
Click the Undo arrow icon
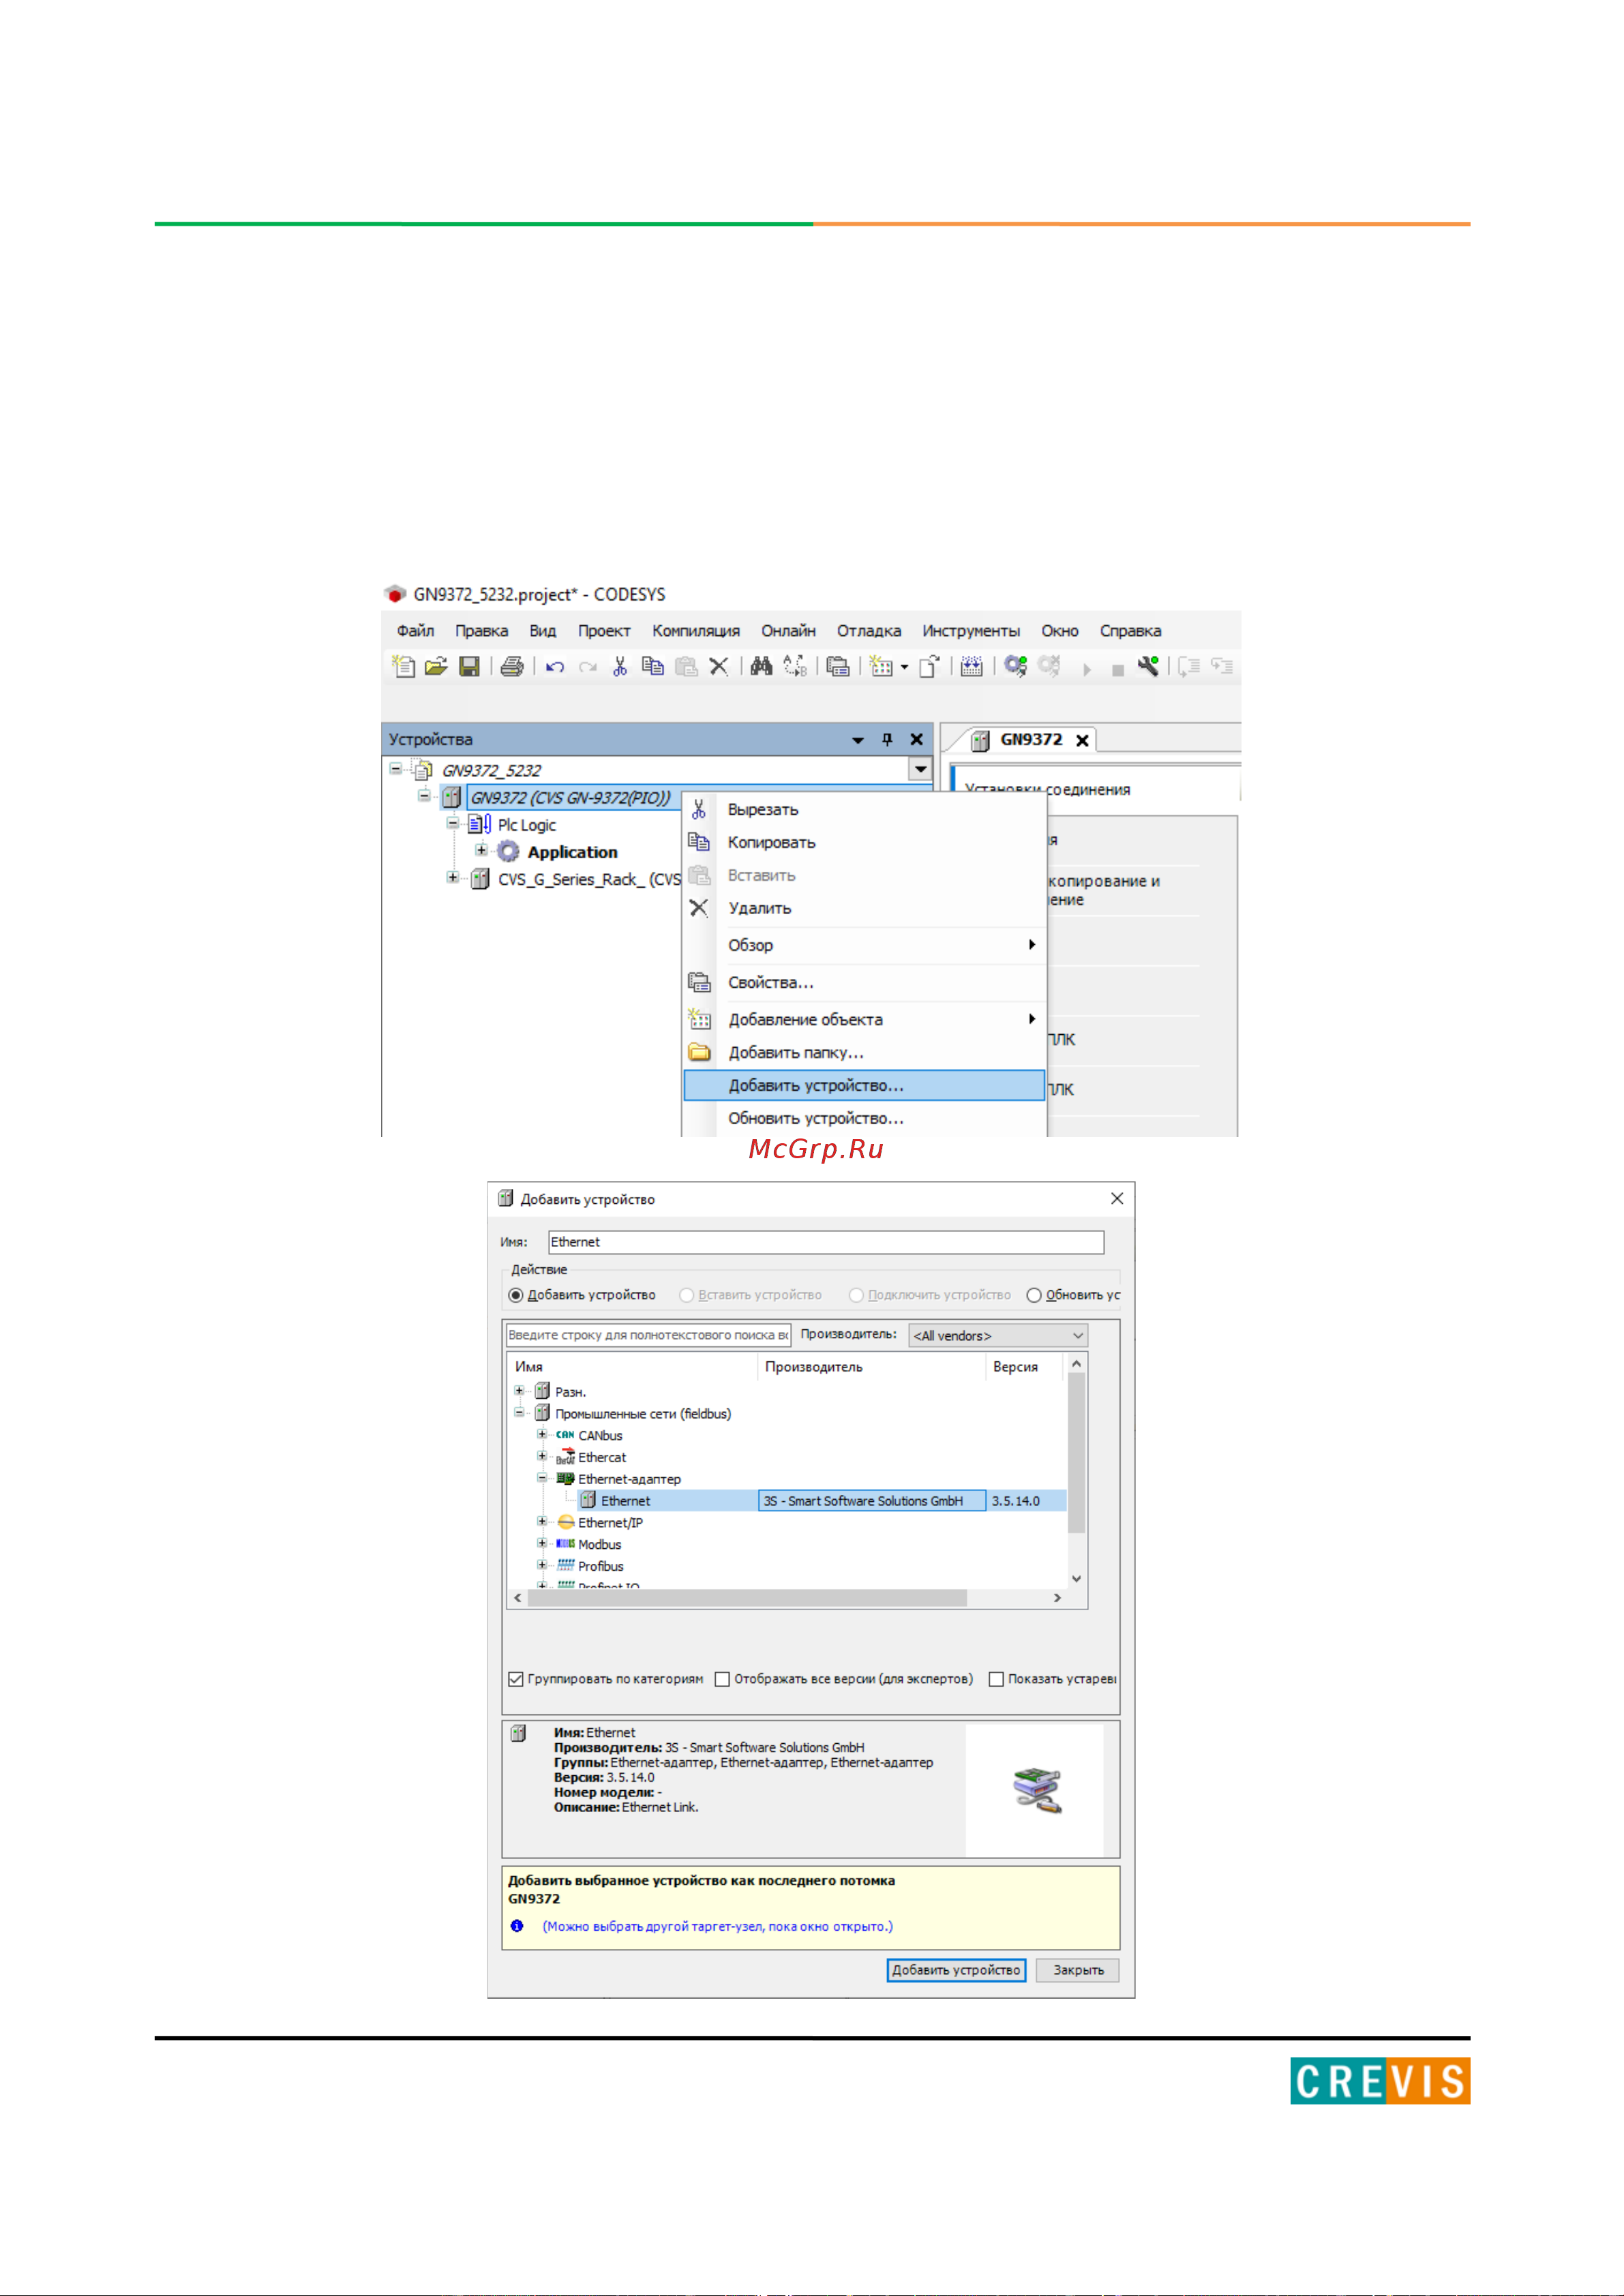555,667
